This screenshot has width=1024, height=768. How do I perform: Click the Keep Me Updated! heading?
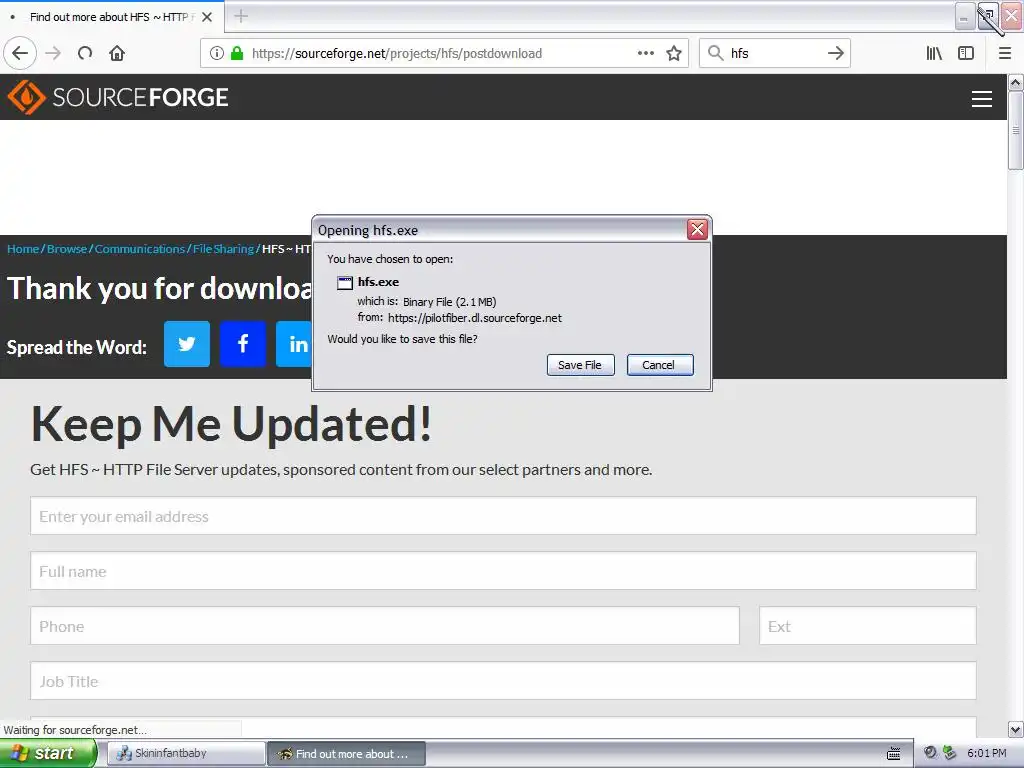(231, 424)
